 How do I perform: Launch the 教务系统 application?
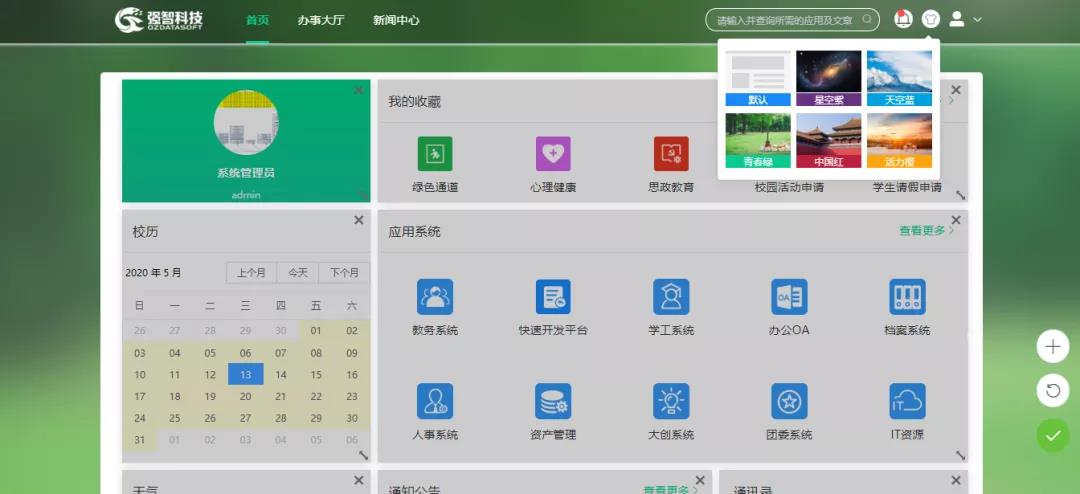(435, 296)
